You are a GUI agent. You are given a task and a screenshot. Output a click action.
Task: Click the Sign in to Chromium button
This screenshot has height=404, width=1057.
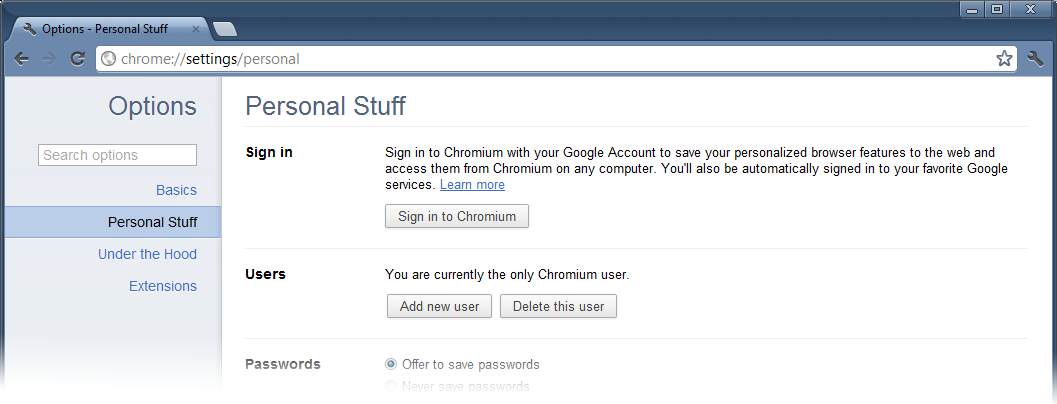pyautogui.click(x=457, y=217)
